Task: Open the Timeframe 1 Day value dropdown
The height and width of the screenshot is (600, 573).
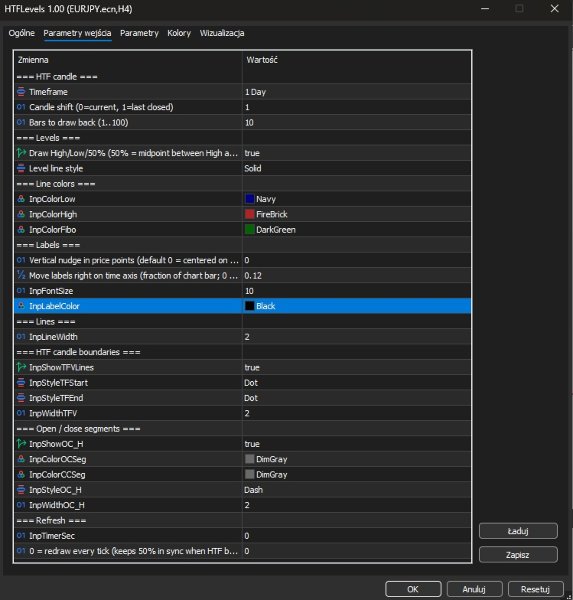Action: 356,92
